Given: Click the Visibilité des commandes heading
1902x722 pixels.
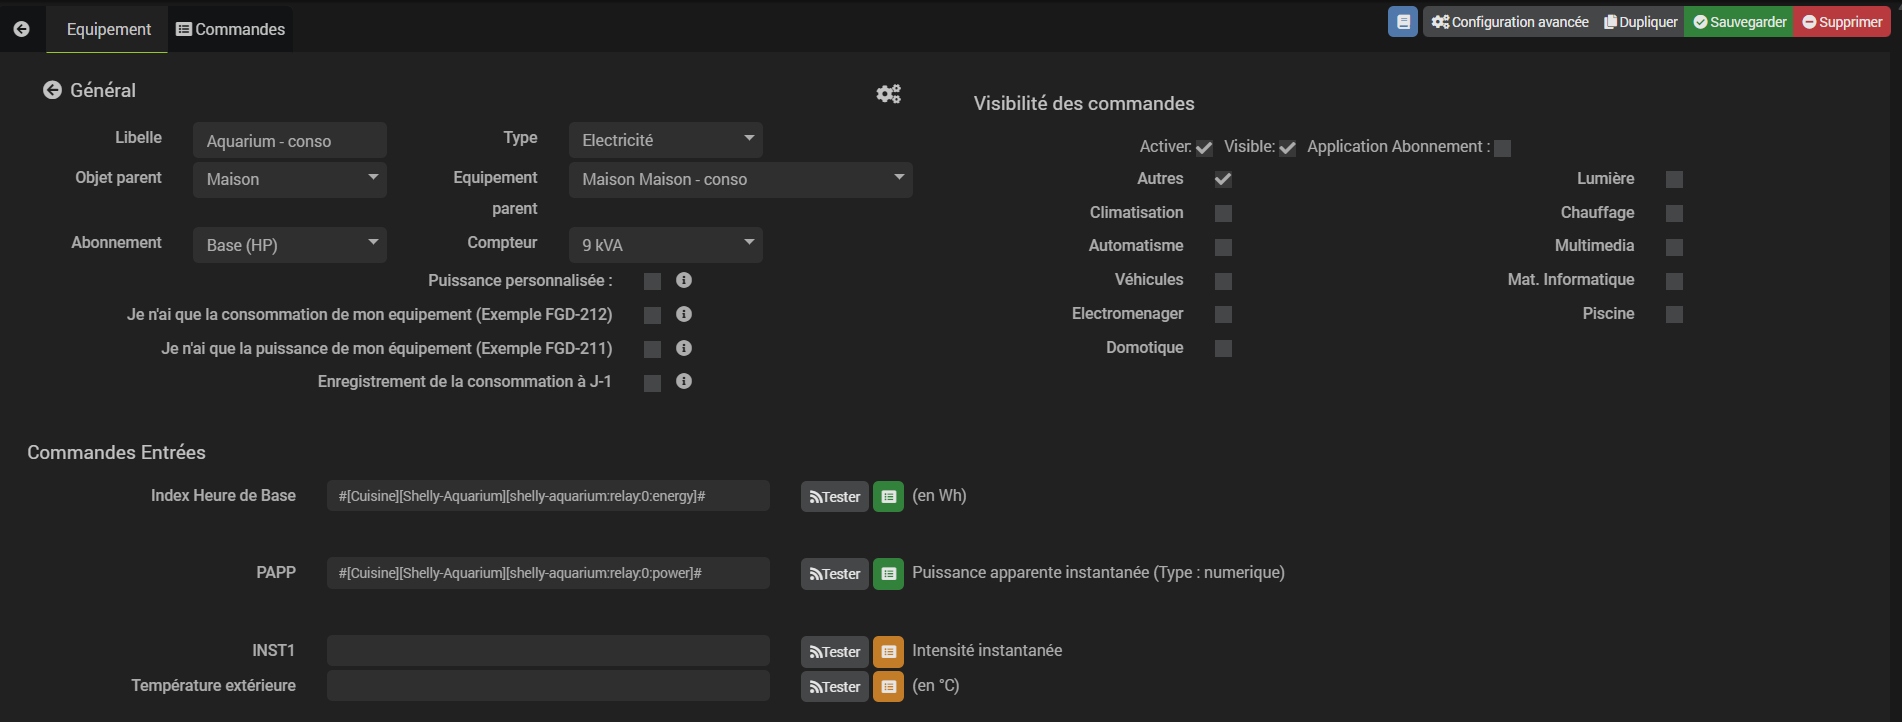Looking at the screenshot, I should (x=1084, y=104).
